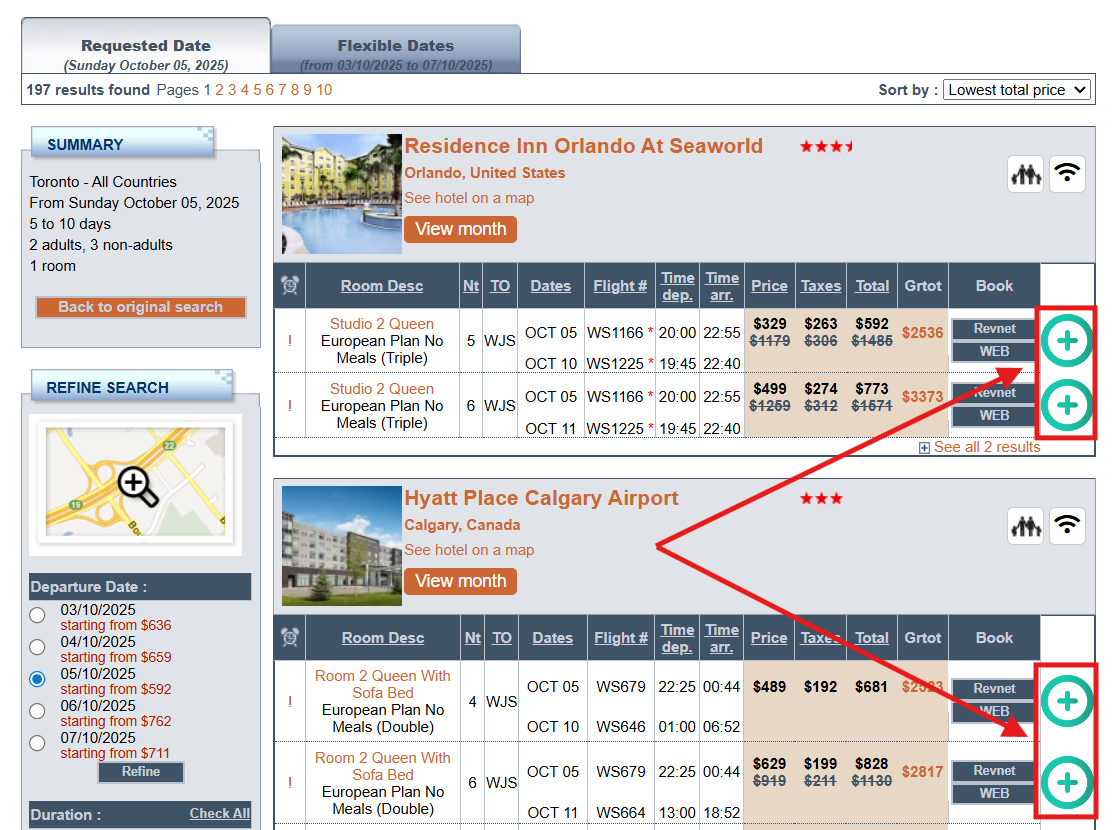
Task: Open the Residence Inn Orlando hotel photo
Action: click(342, 194)
